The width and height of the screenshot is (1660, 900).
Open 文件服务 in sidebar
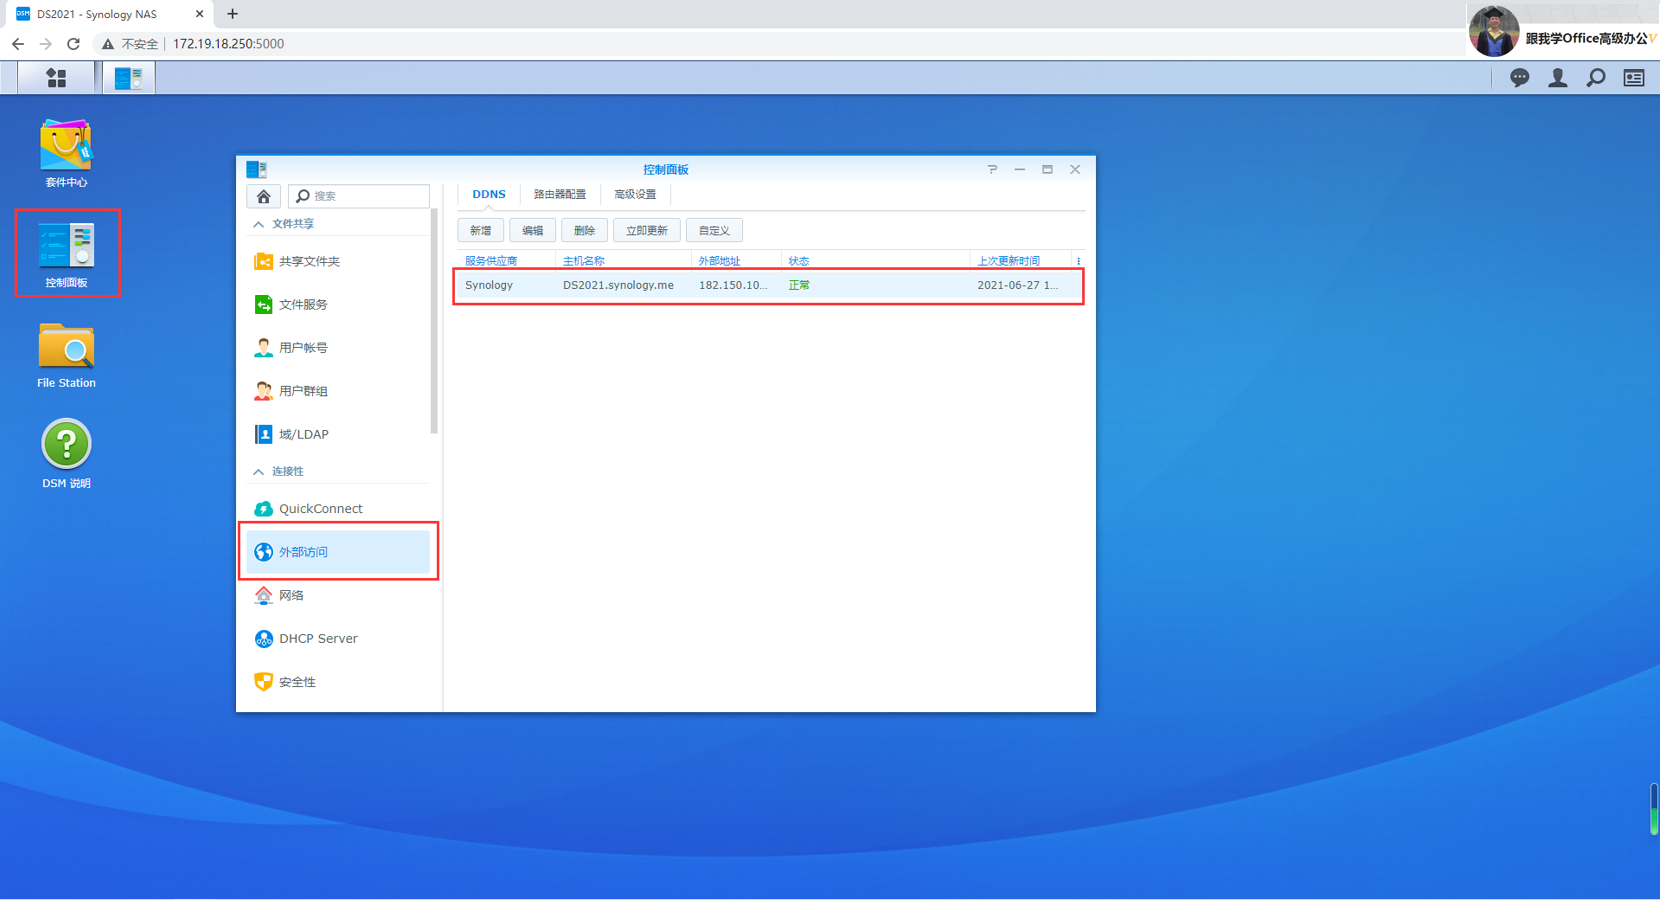click(338, 304)
